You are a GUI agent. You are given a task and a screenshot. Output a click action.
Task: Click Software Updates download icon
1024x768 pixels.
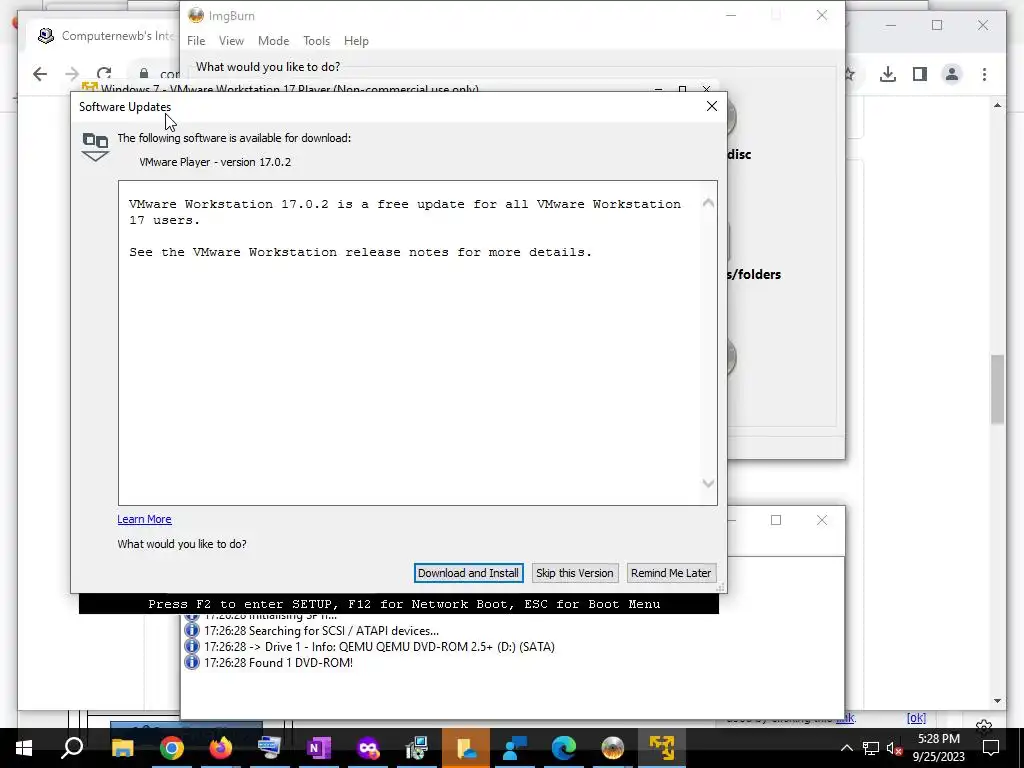point(95,146)
